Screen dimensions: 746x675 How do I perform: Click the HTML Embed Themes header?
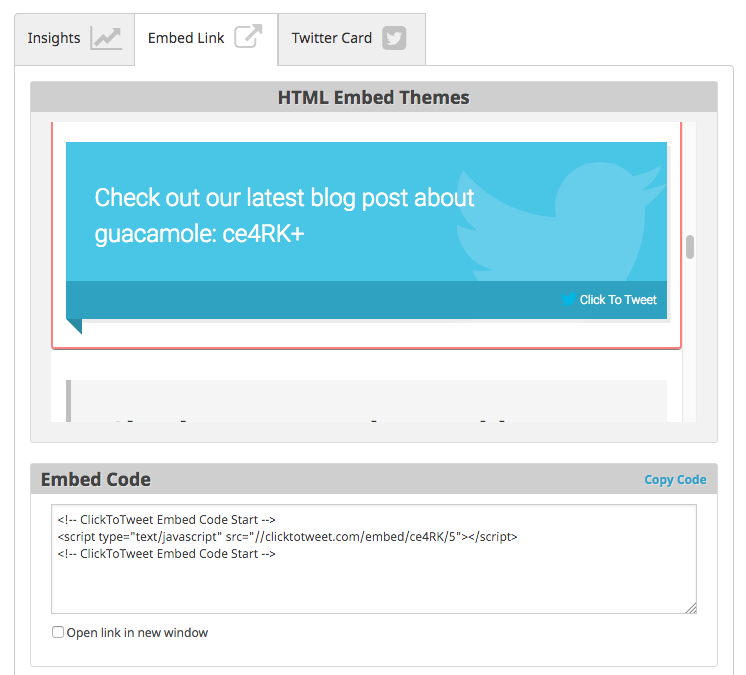[x=373, y=98]
